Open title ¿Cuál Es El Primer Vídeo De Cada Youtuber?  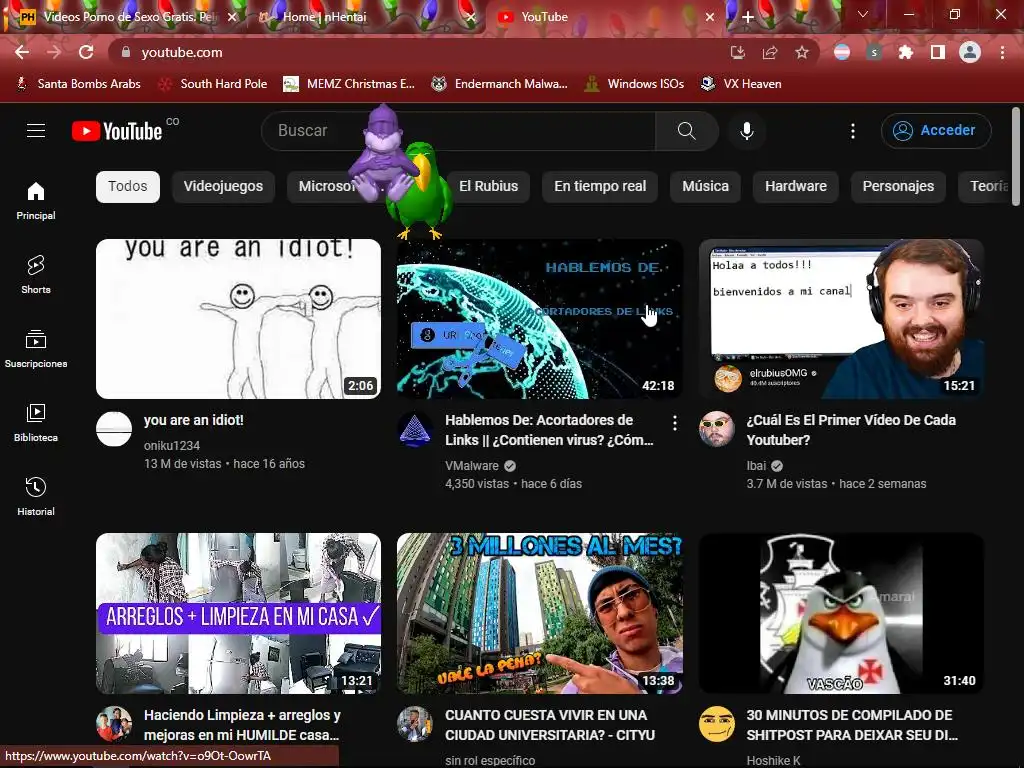click(x=851, y=430)
